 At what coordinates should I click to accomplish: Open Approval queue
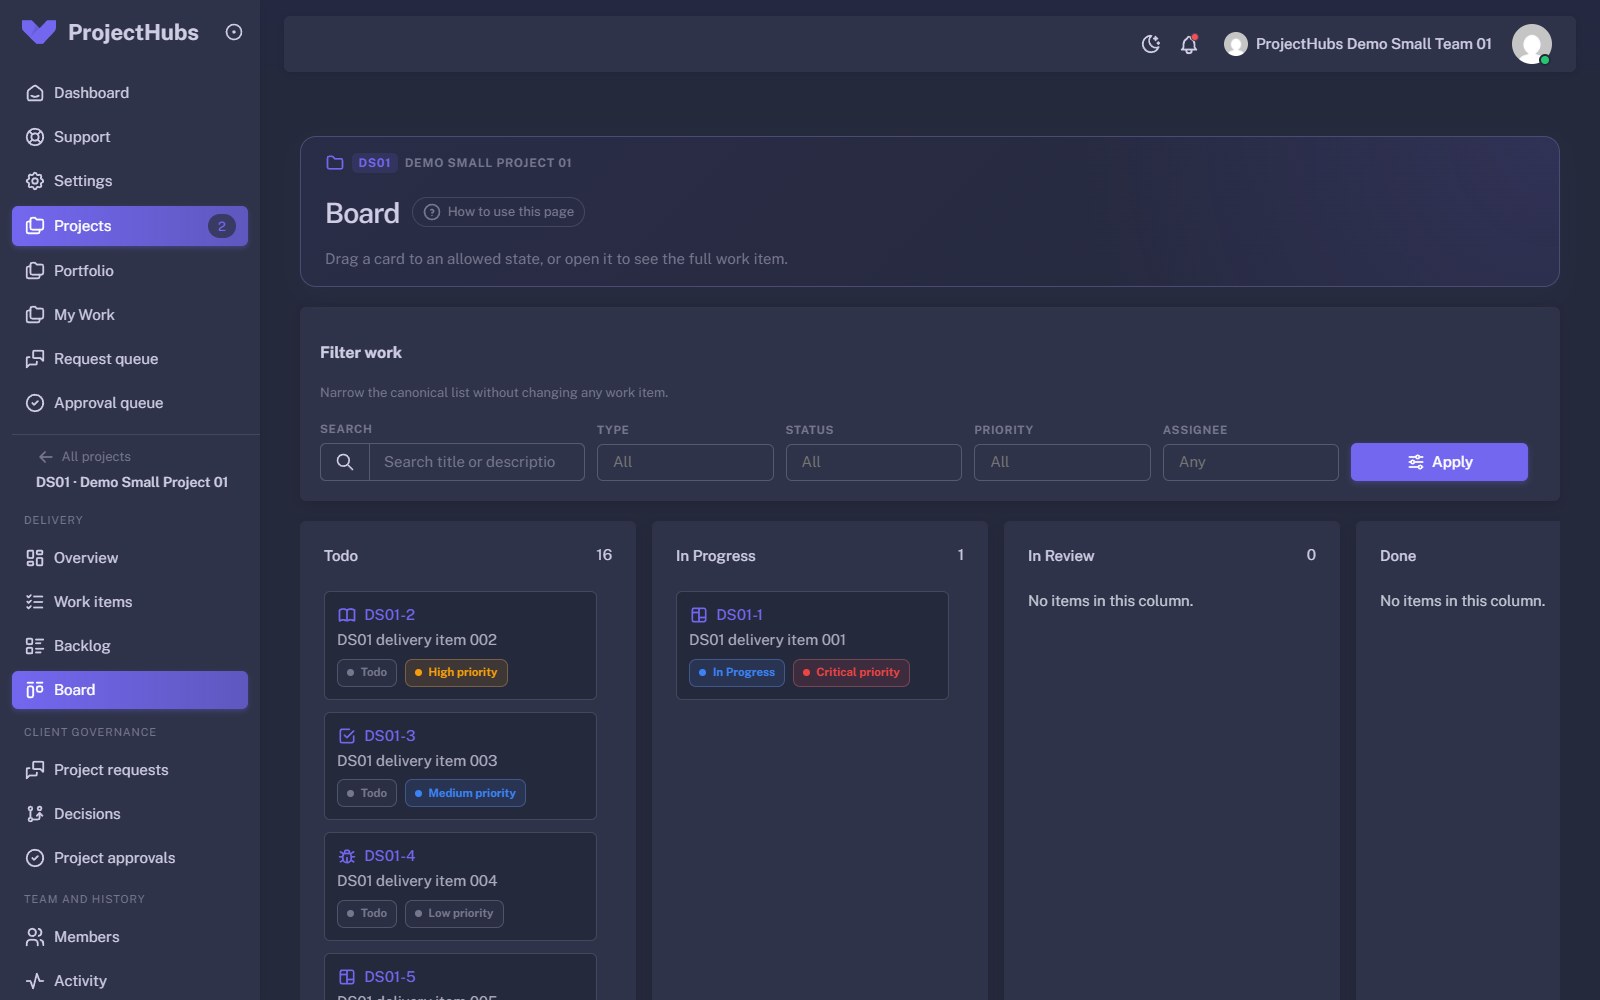pos(130,403)
